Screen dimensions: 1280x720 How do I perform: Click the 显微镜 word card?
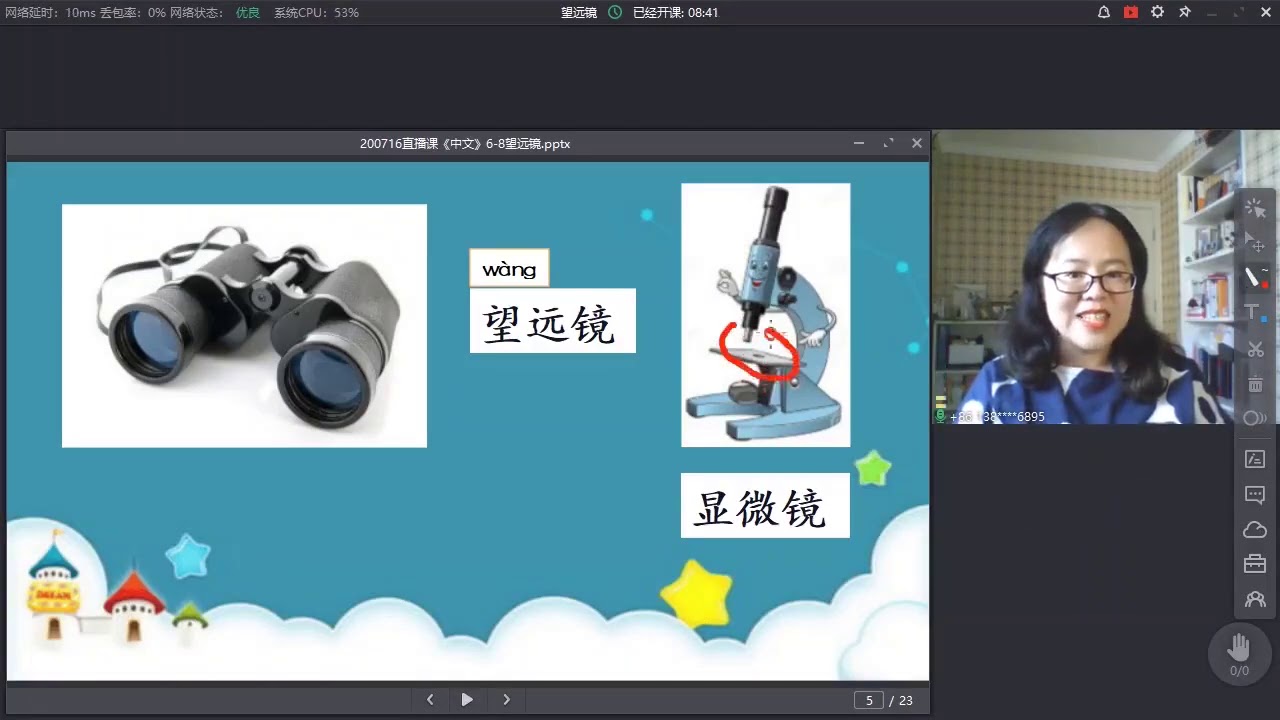pyautogui.click(x=765, y=506)
